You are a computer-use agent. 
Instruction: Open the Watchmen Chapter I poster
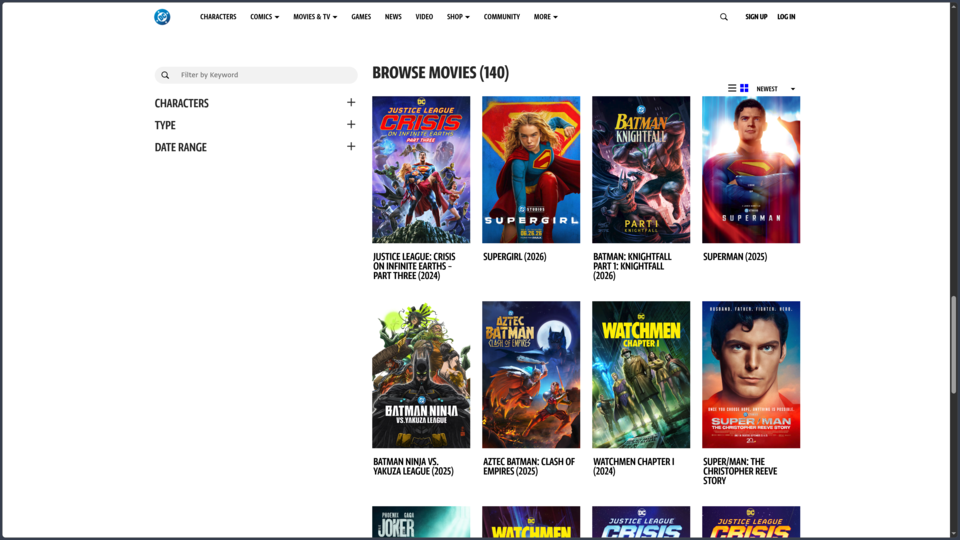pos(641,375)
